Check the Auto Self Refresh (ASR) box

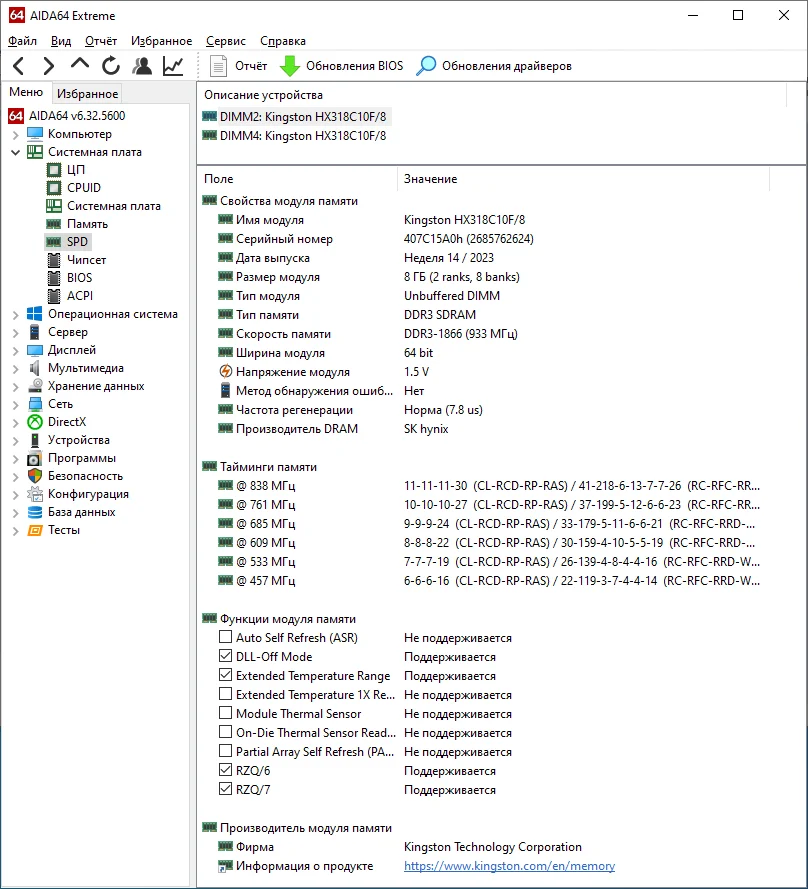point(225,637)
